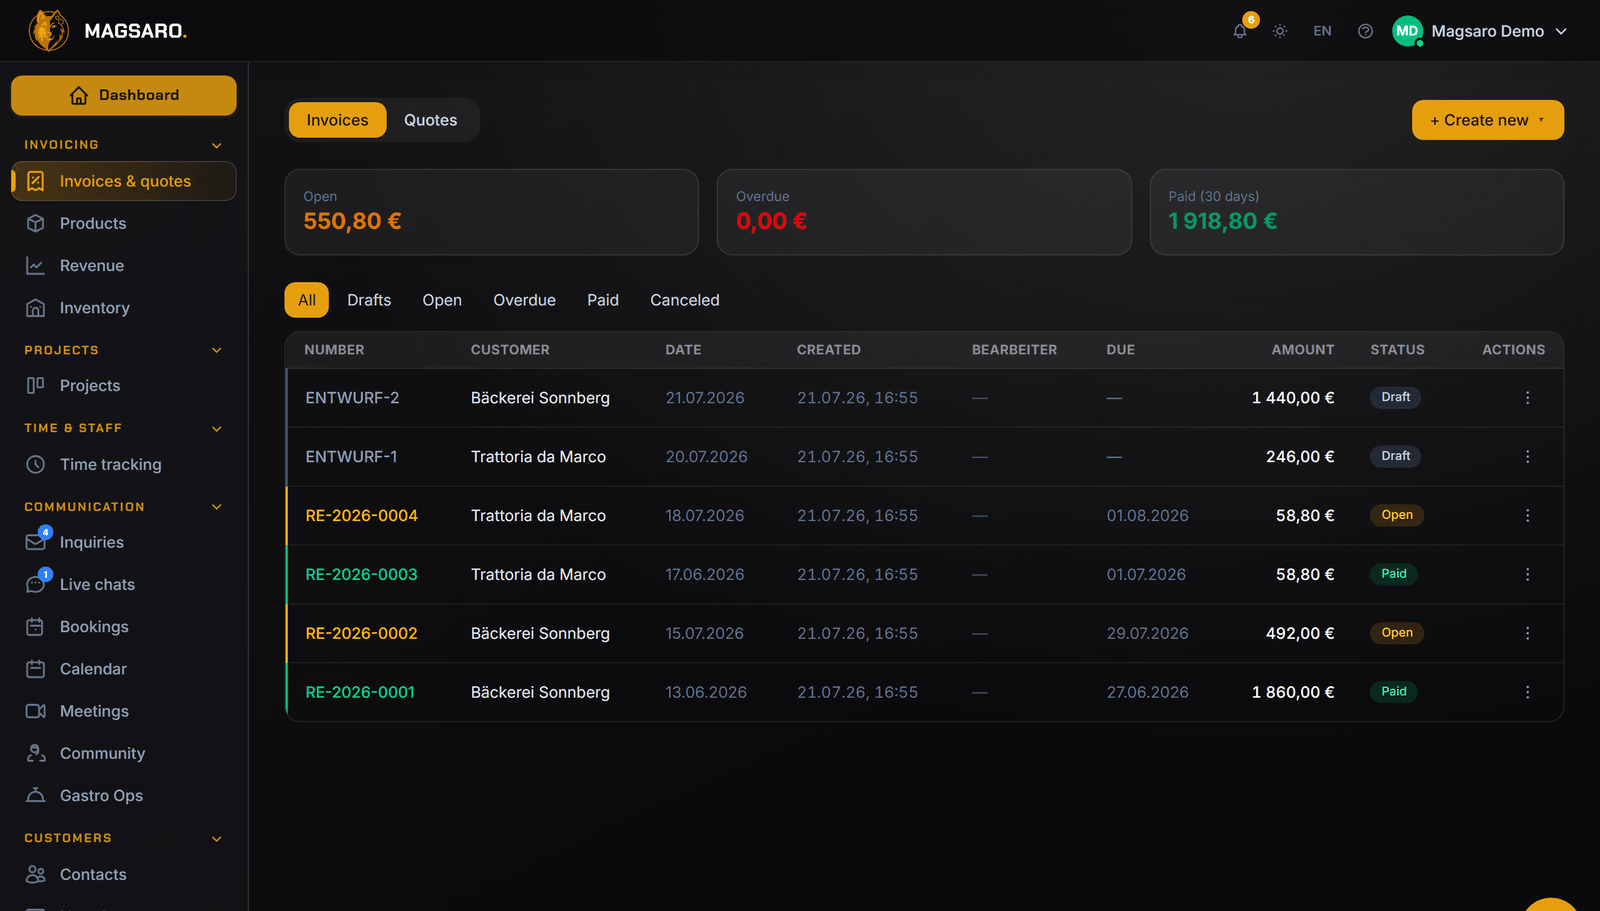Click the Paid (30 days) card
The height and width of the screenshot is (911, 1600).
1357,212
